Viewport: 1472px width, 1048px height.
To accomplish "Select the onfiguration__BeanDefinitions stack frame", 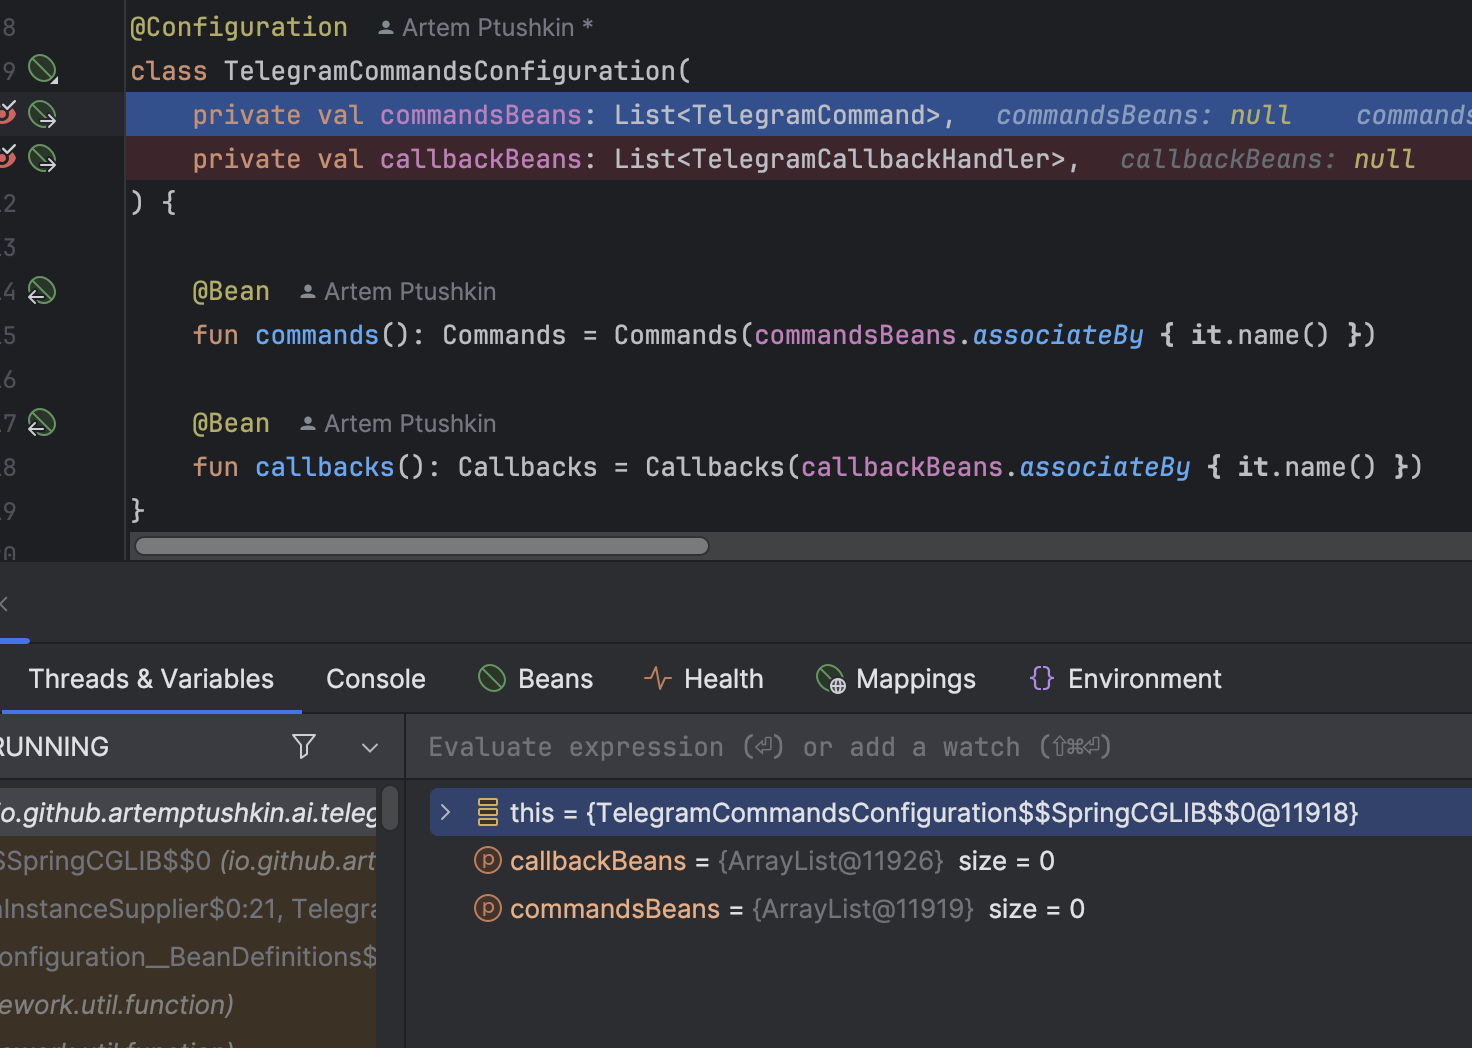I will 188,957.
